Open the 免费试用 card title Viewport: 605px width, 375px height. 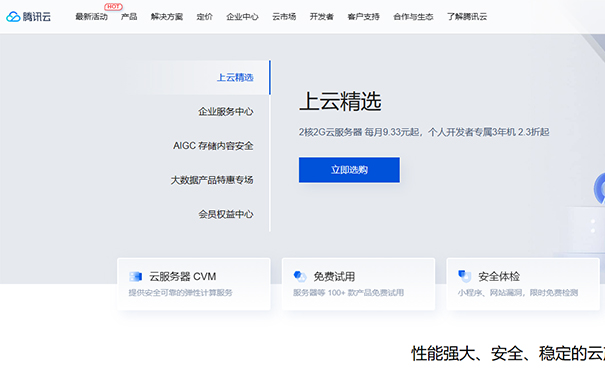334,277
